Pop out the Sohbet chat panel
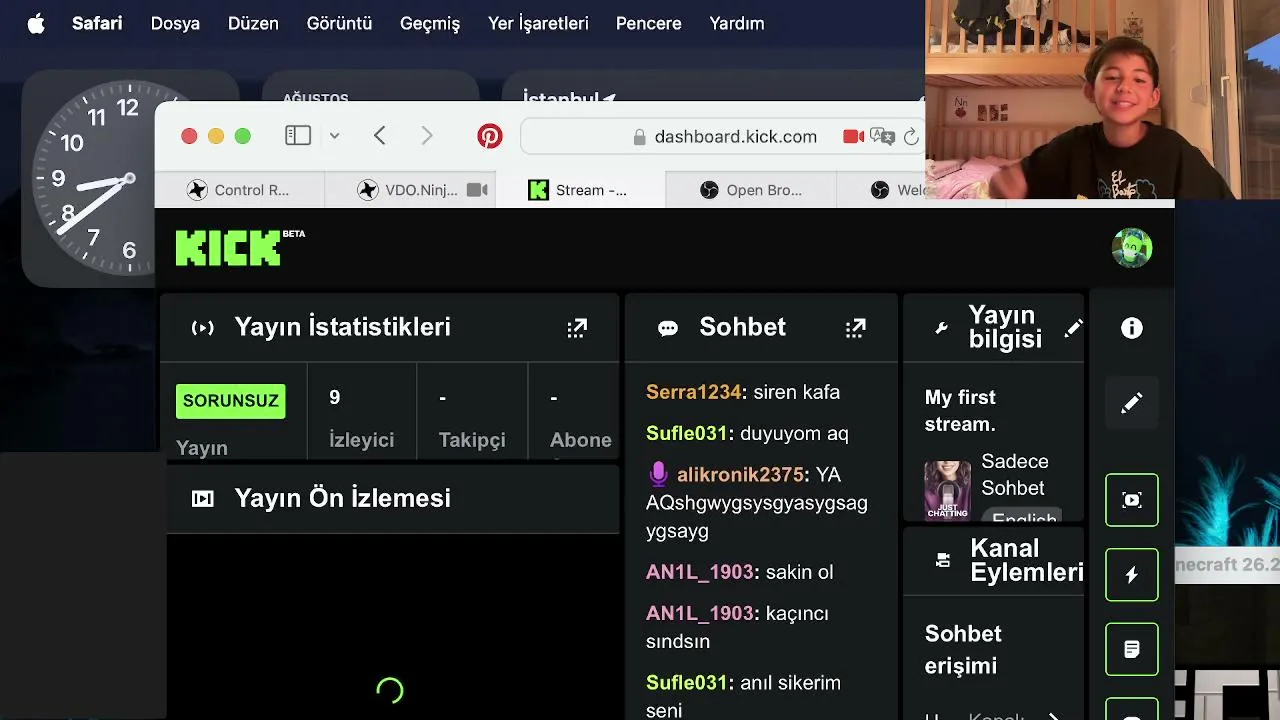 click(855, 328)
